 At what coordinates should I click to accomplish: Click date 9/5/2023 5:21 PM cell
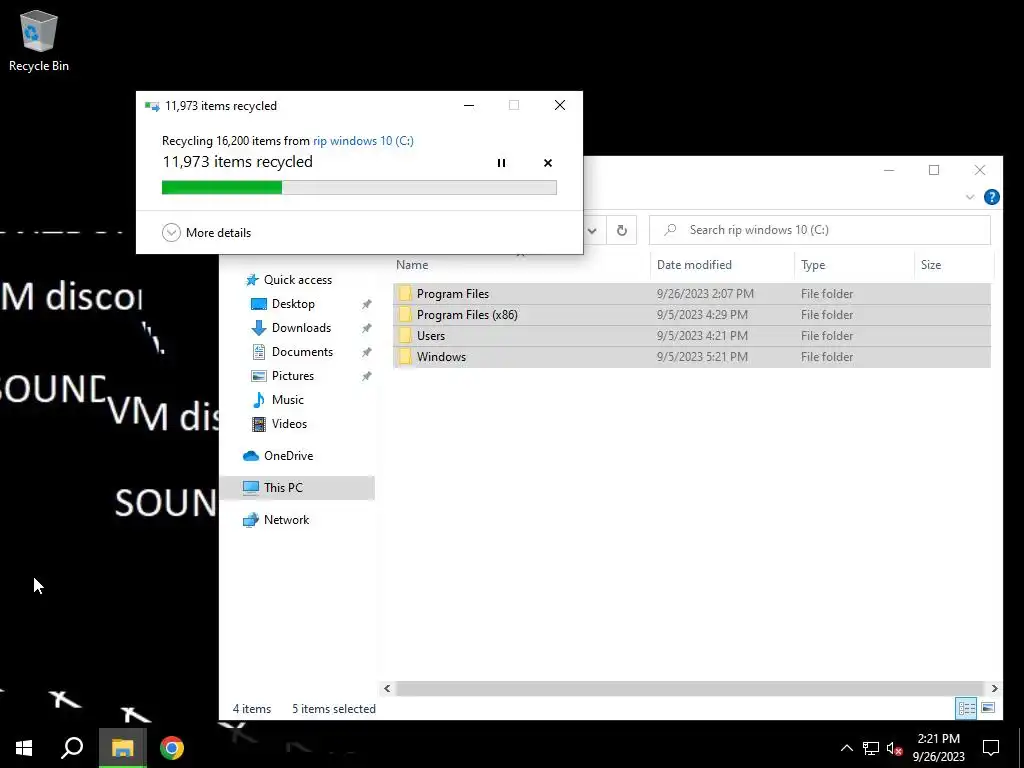702,357
